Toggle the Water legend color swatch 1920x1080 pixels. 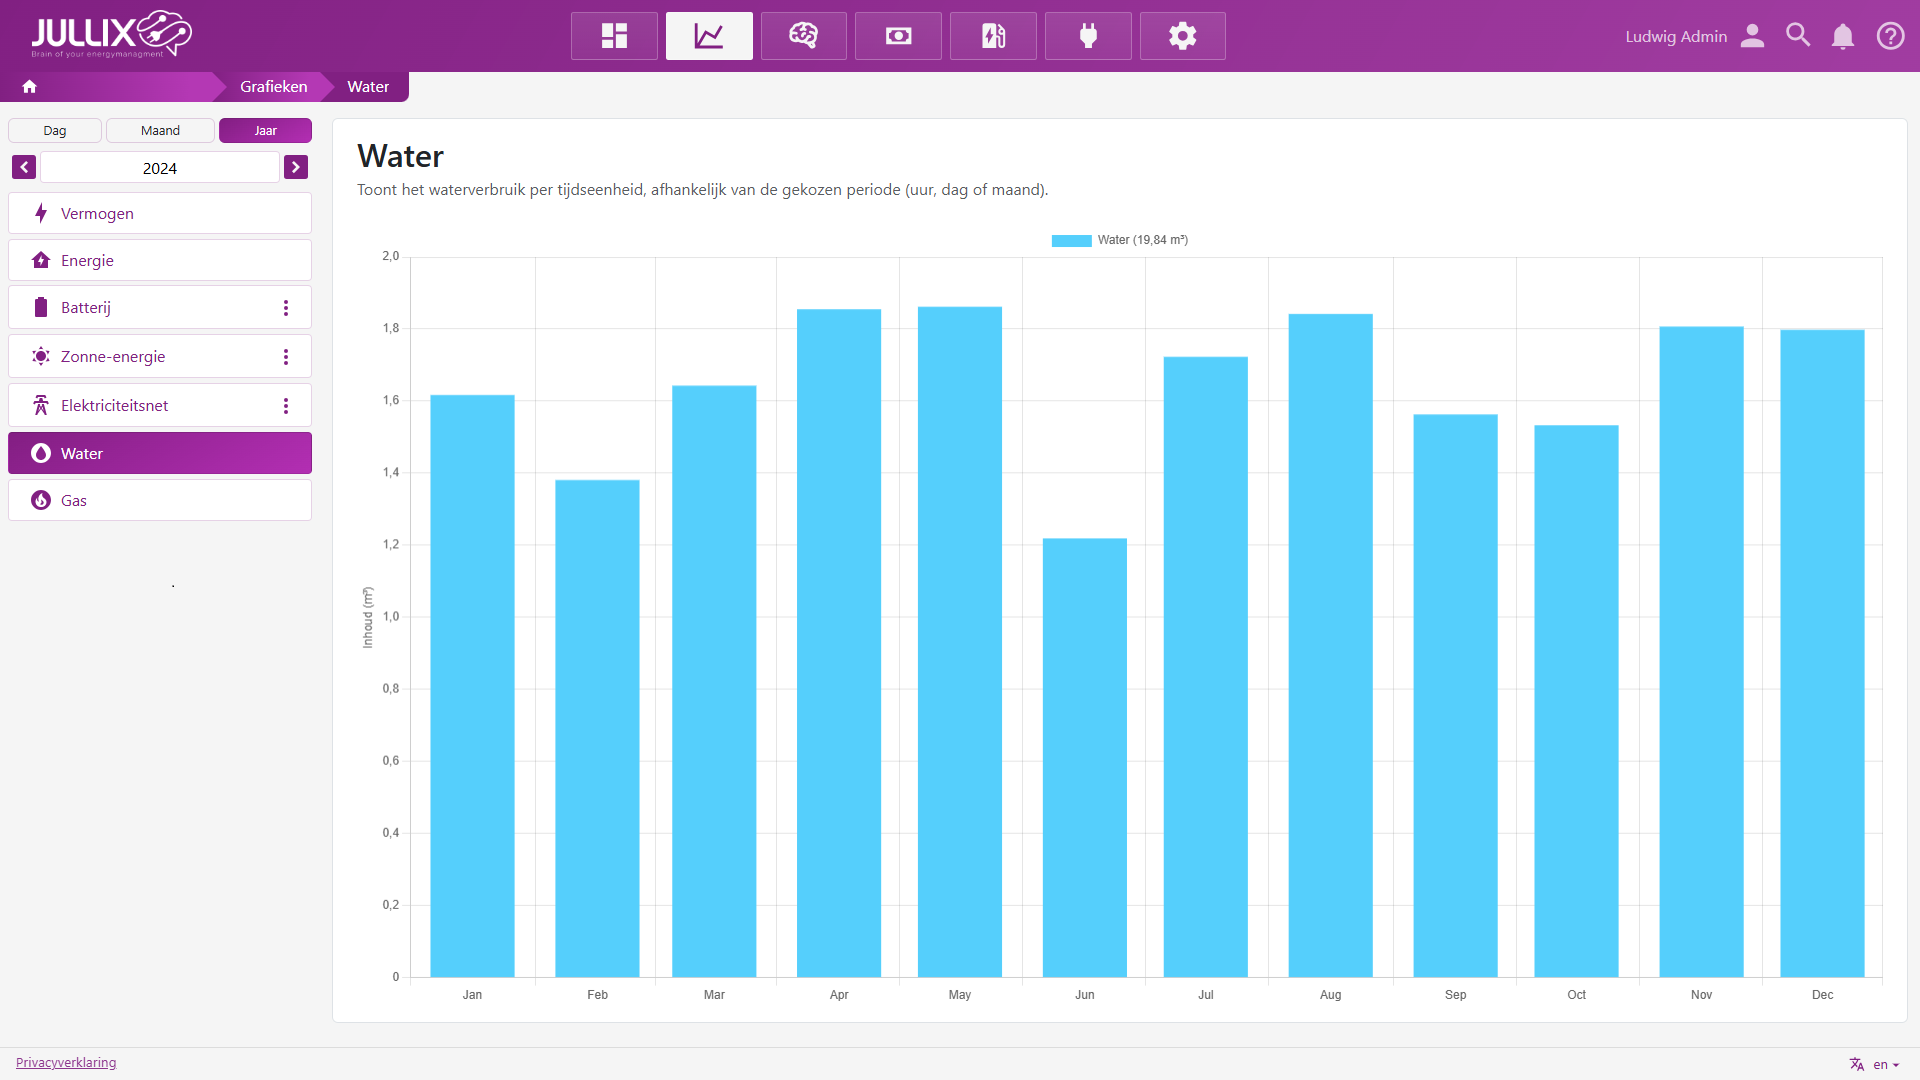1071,241
